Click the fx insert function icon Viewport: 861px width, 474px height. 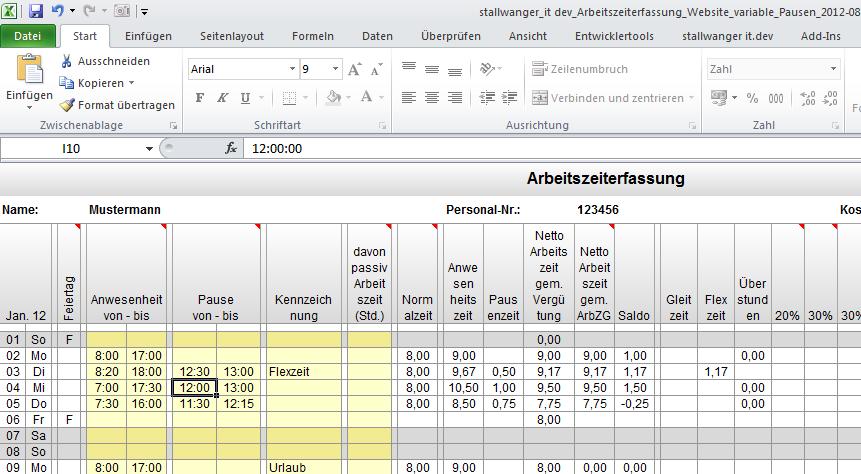pyautogui.click(x=231, y=148)
